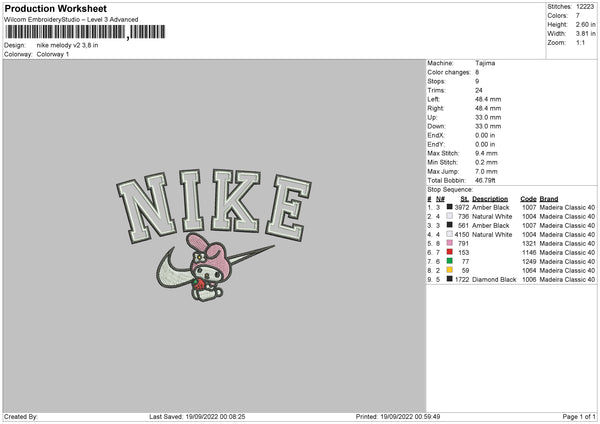Click the 'Created By:' footer label
Image resolution: width=600 pixels, height=424 pixels.
[x=21, y=417]
